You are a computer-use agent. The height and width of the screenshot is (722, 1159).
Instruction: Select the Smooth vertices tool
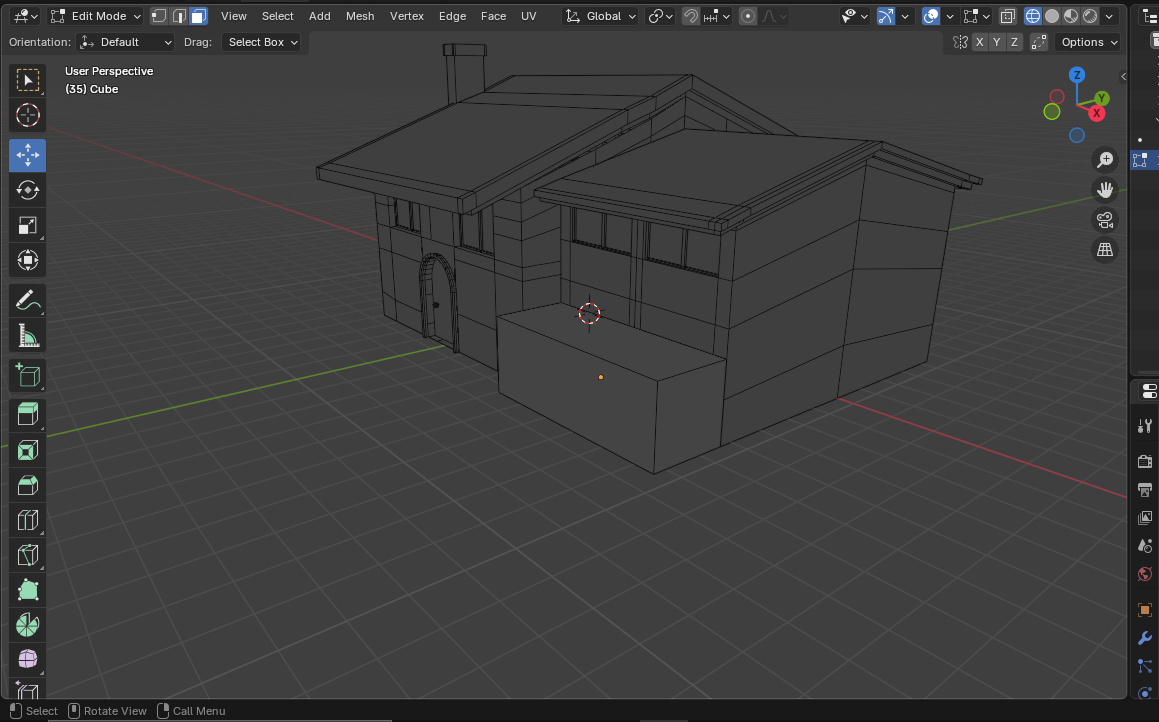point(27,660)
